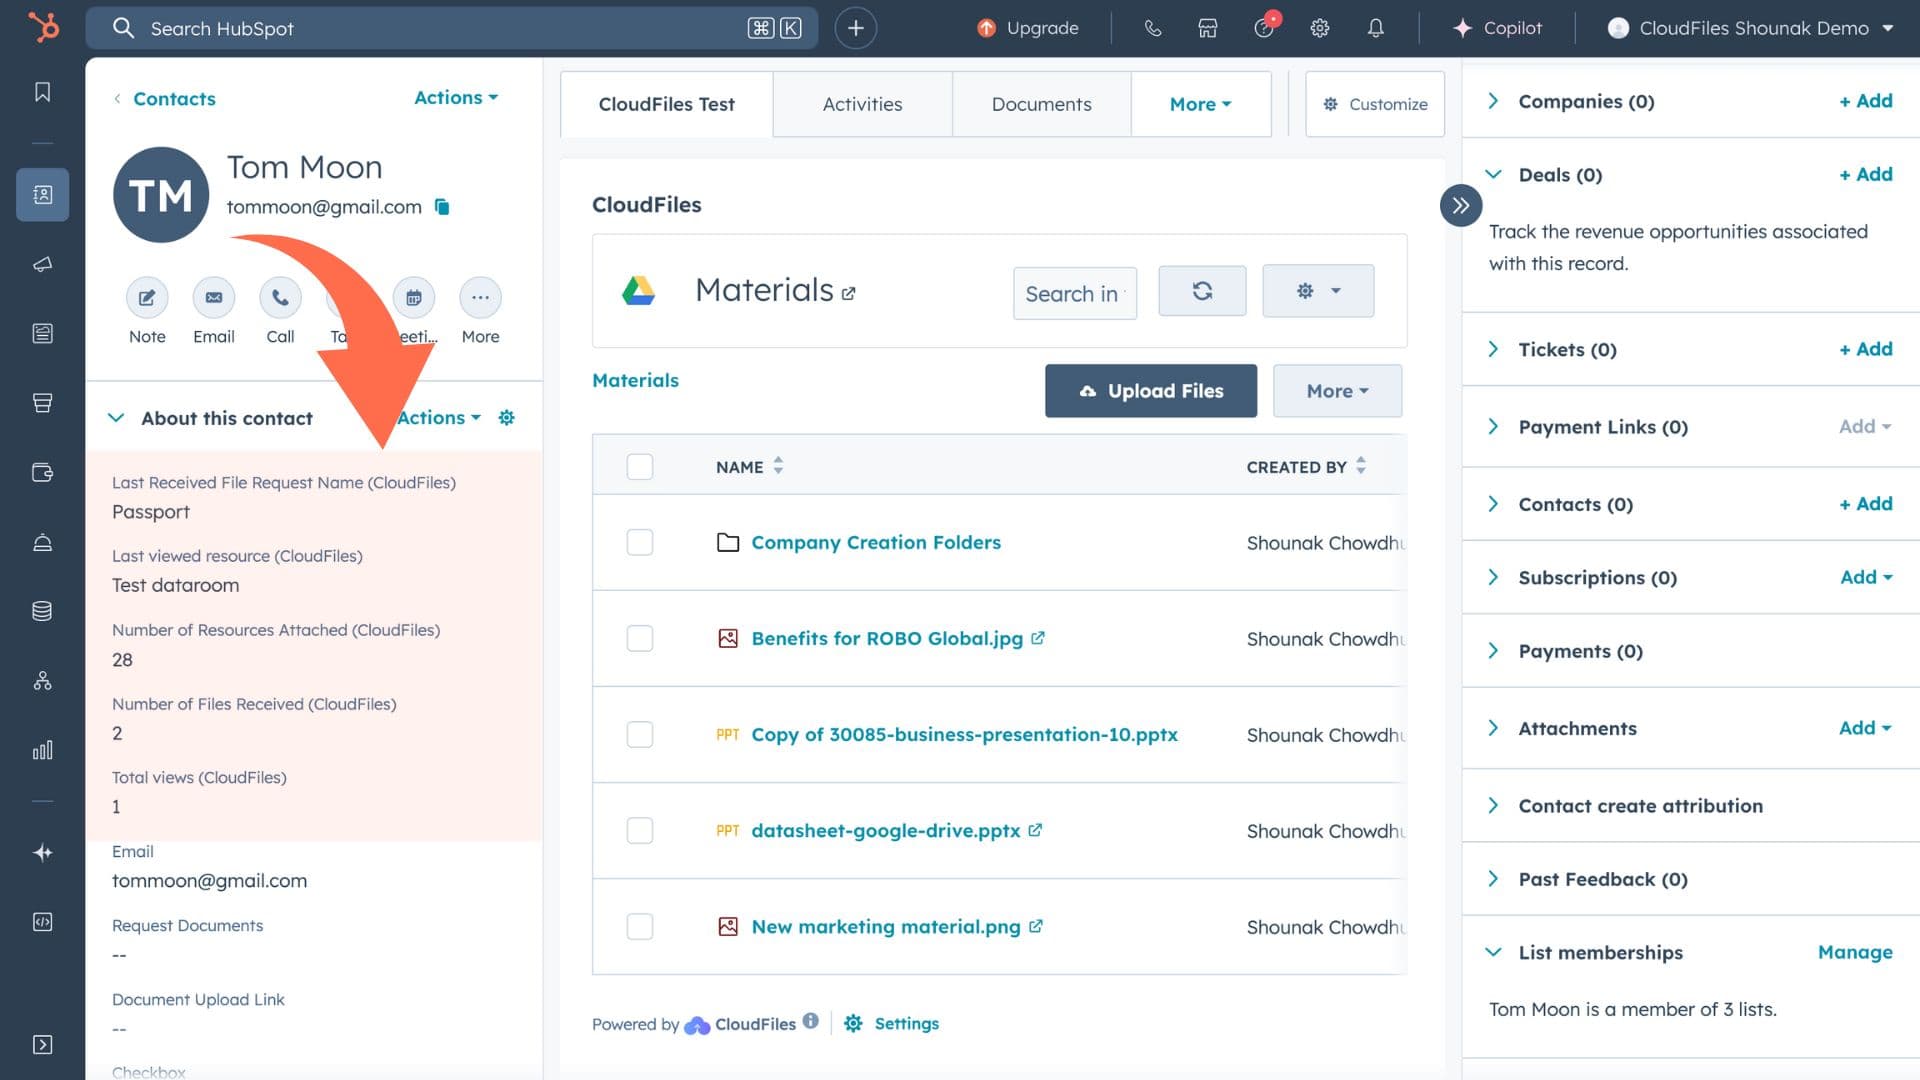This screenshot has height=1080, width=1920.
Task: Switch to the Activities tab
Action: coord(862,104)
